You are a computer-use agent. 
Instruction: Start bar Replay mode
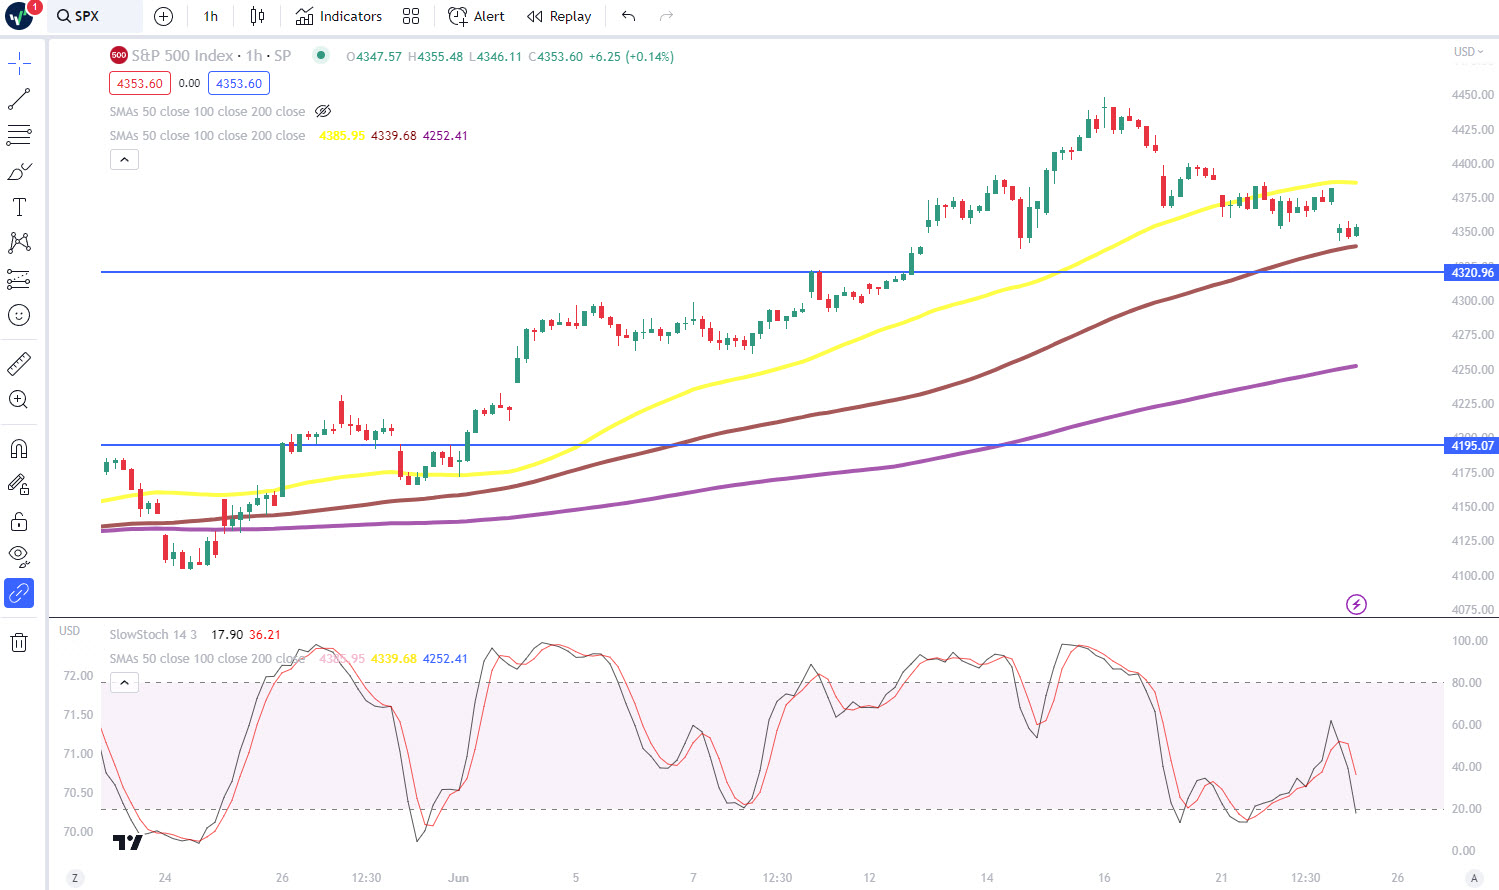(x=559, y=16)
